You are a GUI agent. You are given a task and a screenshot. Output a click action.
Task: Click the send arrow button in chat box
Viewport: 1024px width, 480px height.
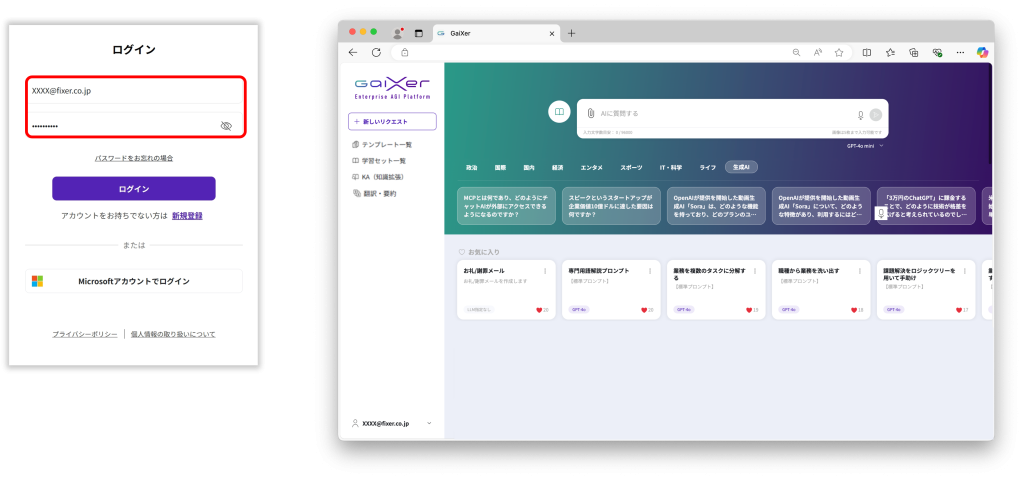pos(876,115)
